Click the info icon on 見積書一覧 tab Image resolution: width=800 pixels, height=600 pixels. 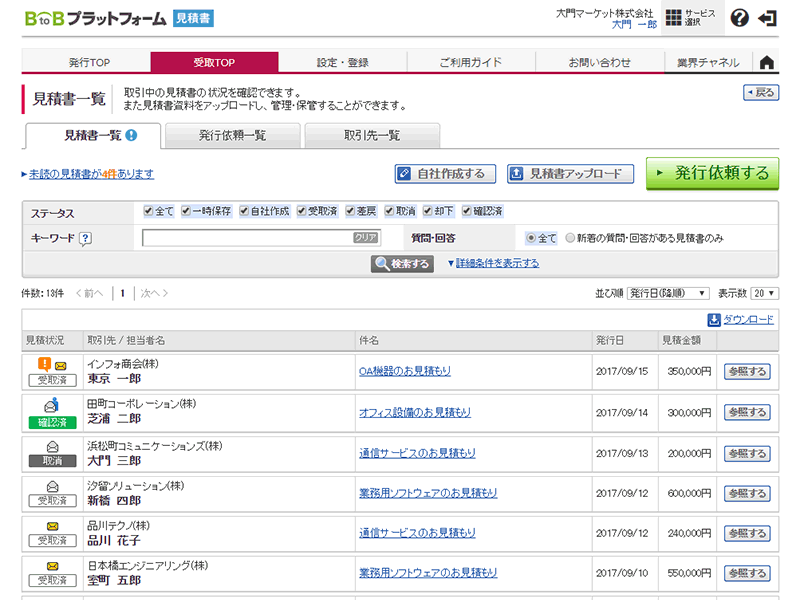pos(131,135)
